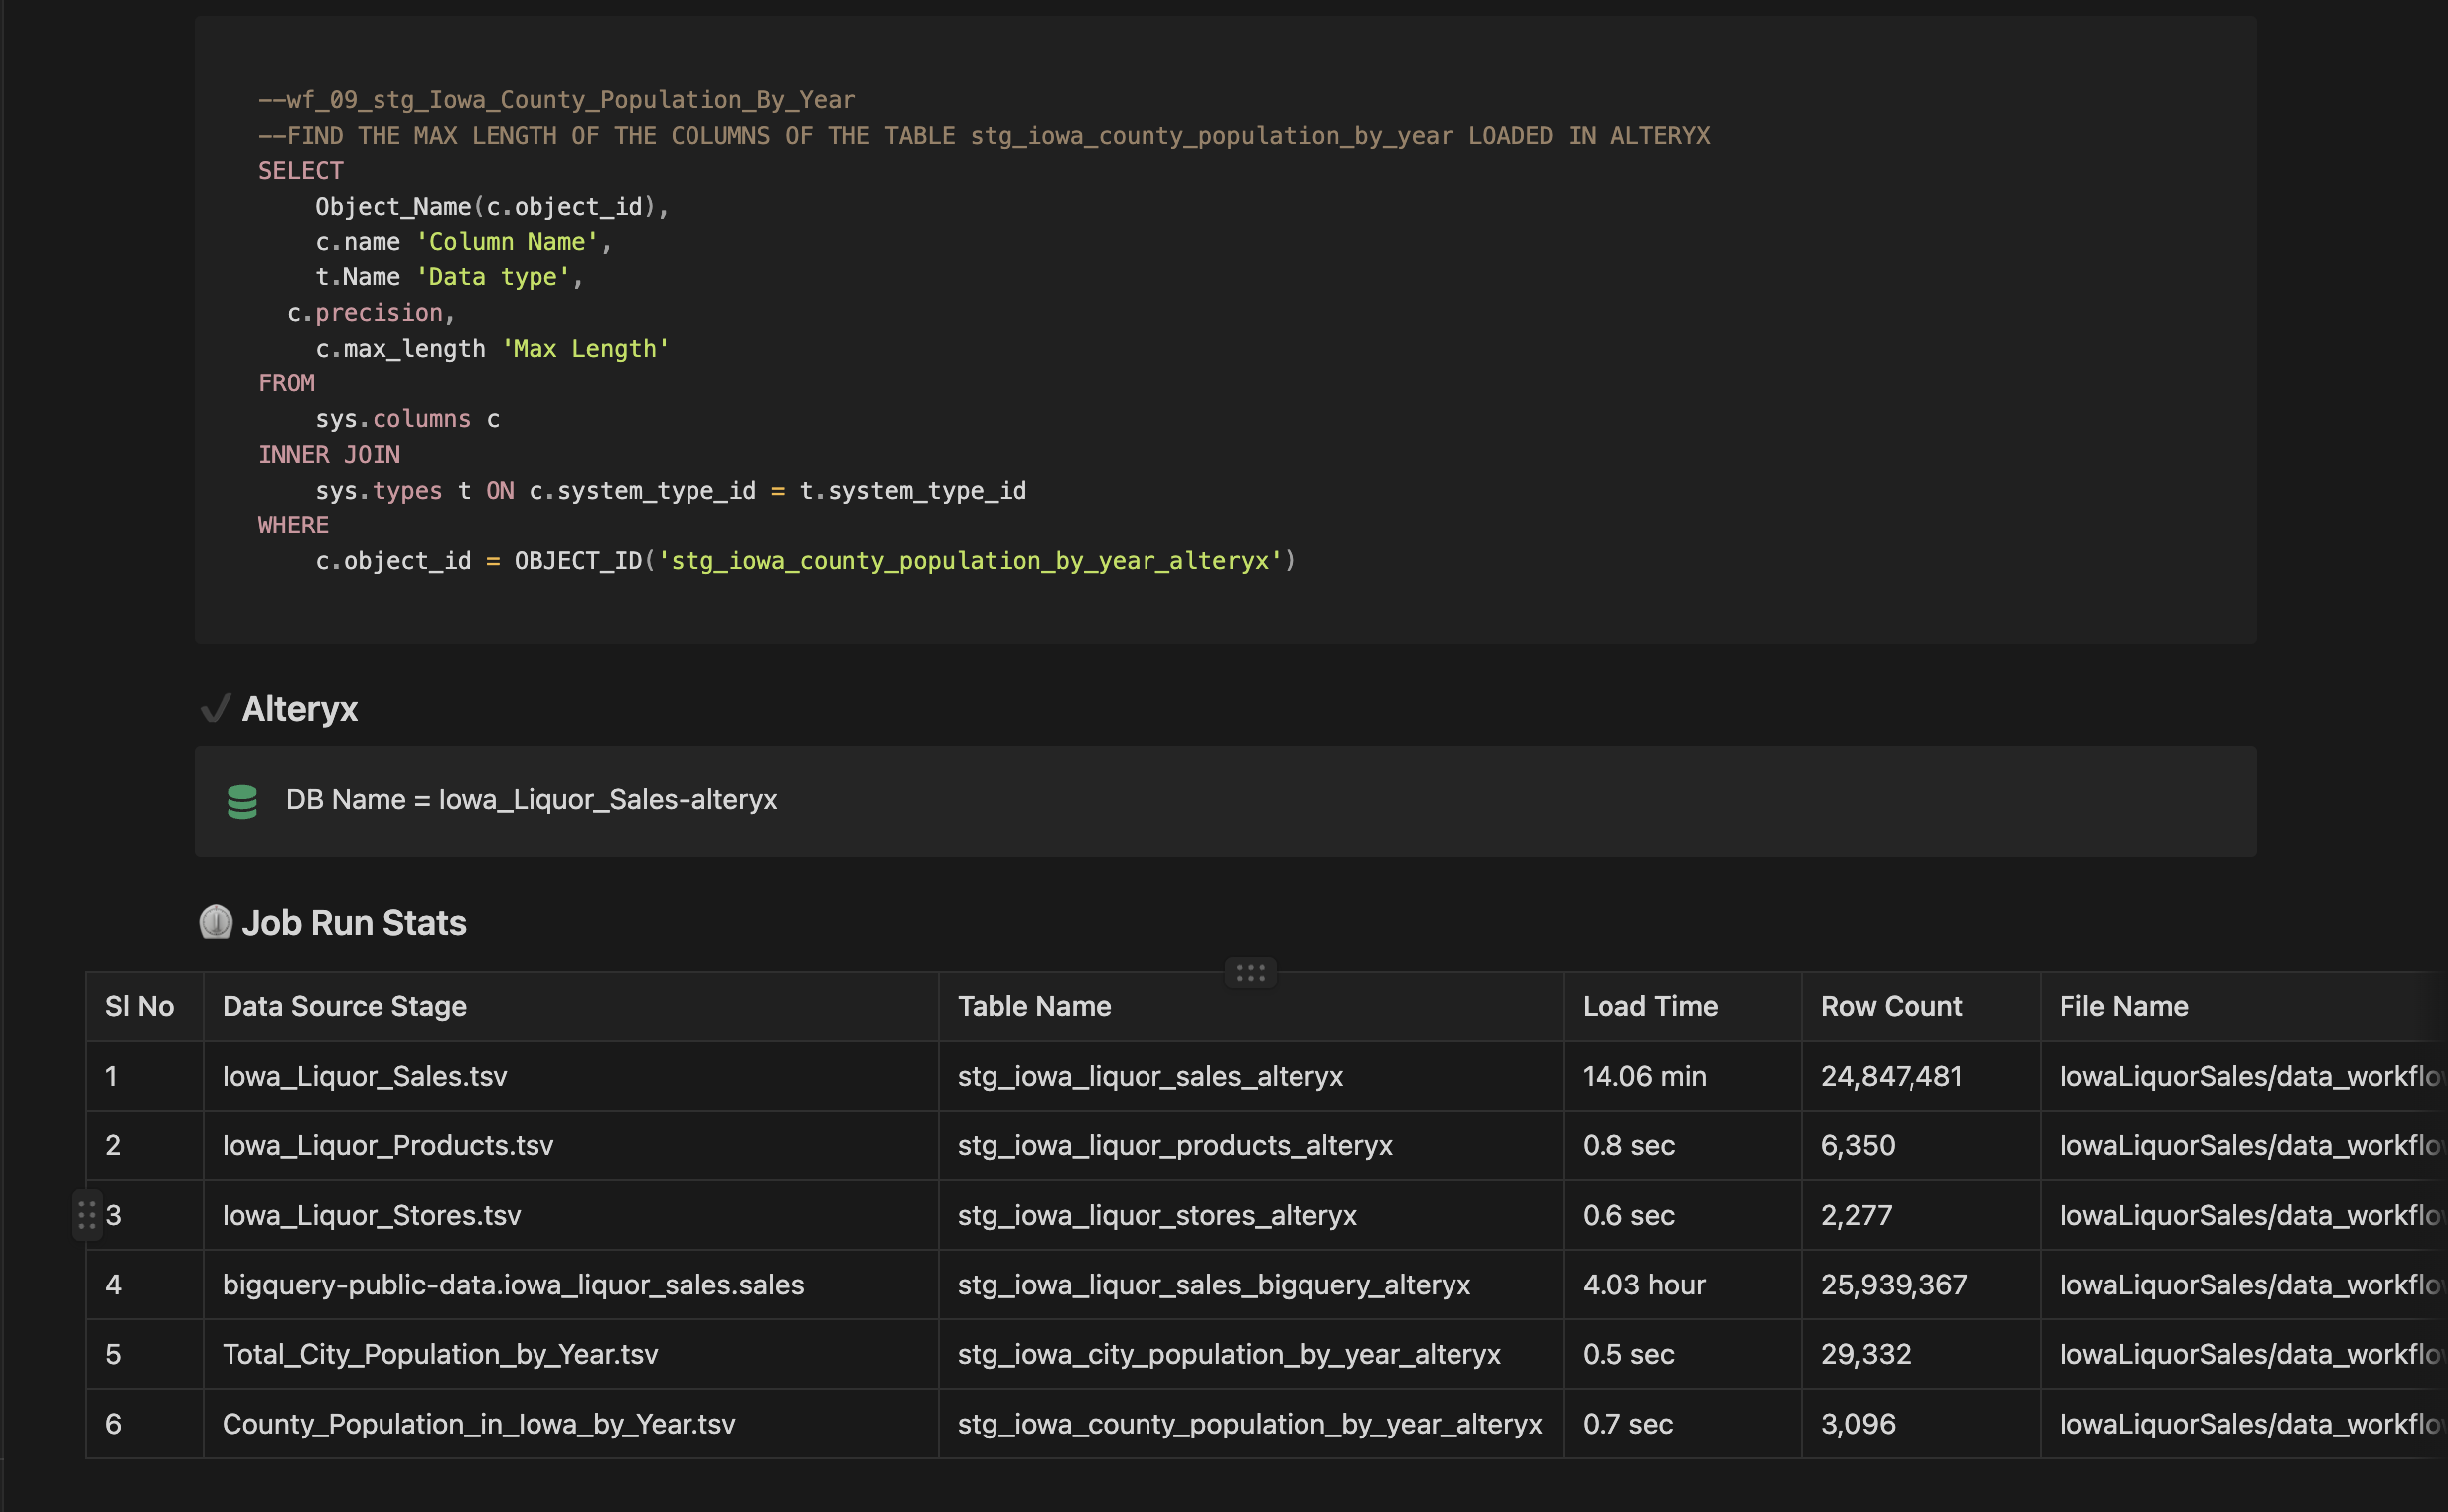Click the Alteryx heading

(x=299, y=709)
